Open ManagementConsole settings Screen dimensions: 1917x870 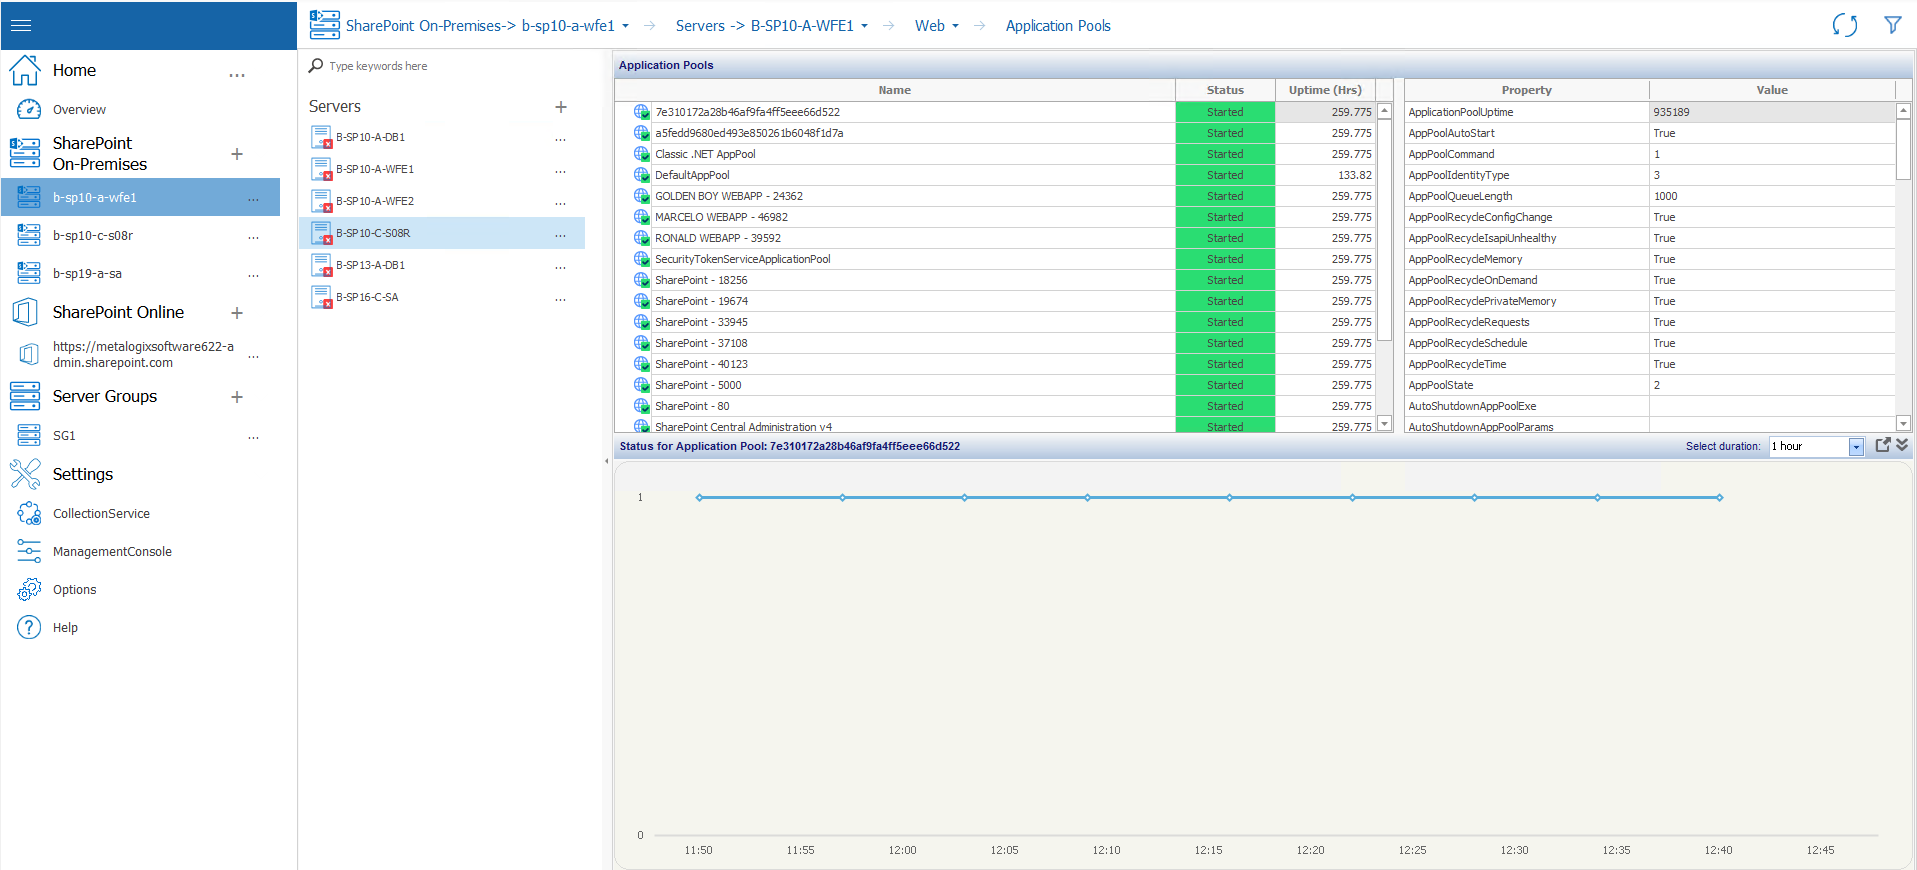pyautogui.click(x=112, y=552)
